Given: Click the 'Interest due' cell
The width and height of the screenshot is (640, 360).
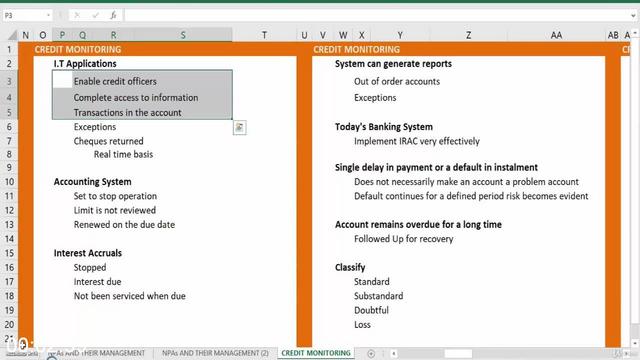Looking at the screenshot, I should [97, 282].
